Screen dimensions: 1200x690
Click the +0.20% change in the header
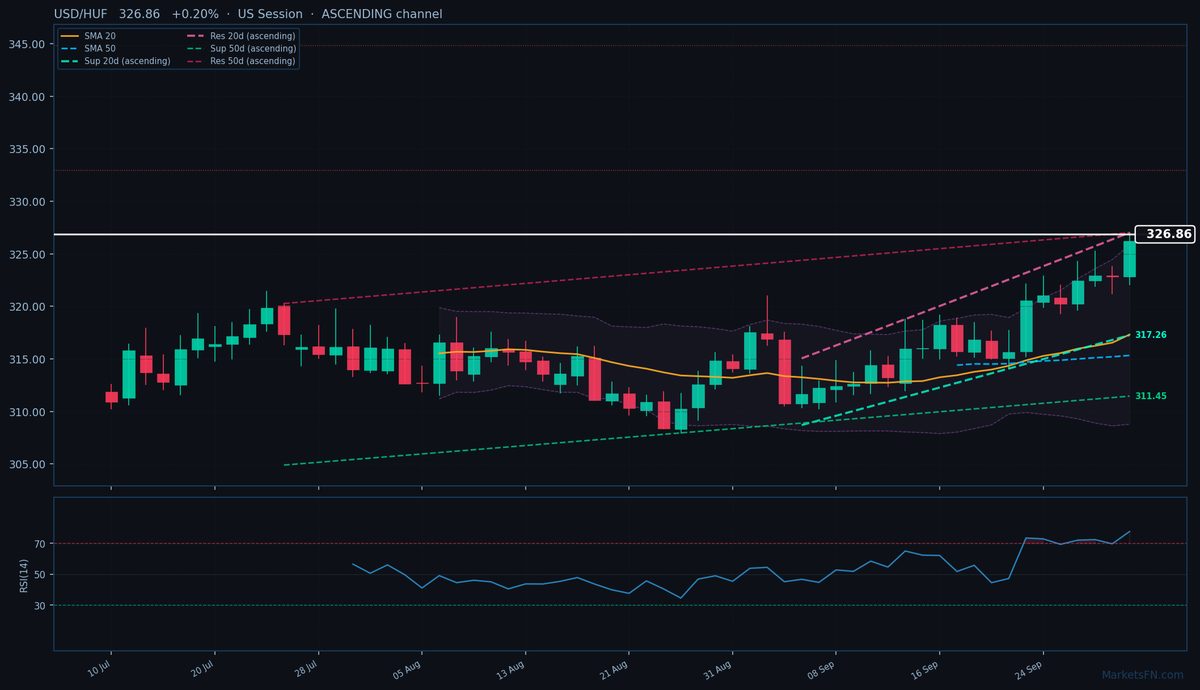[195, 14]
